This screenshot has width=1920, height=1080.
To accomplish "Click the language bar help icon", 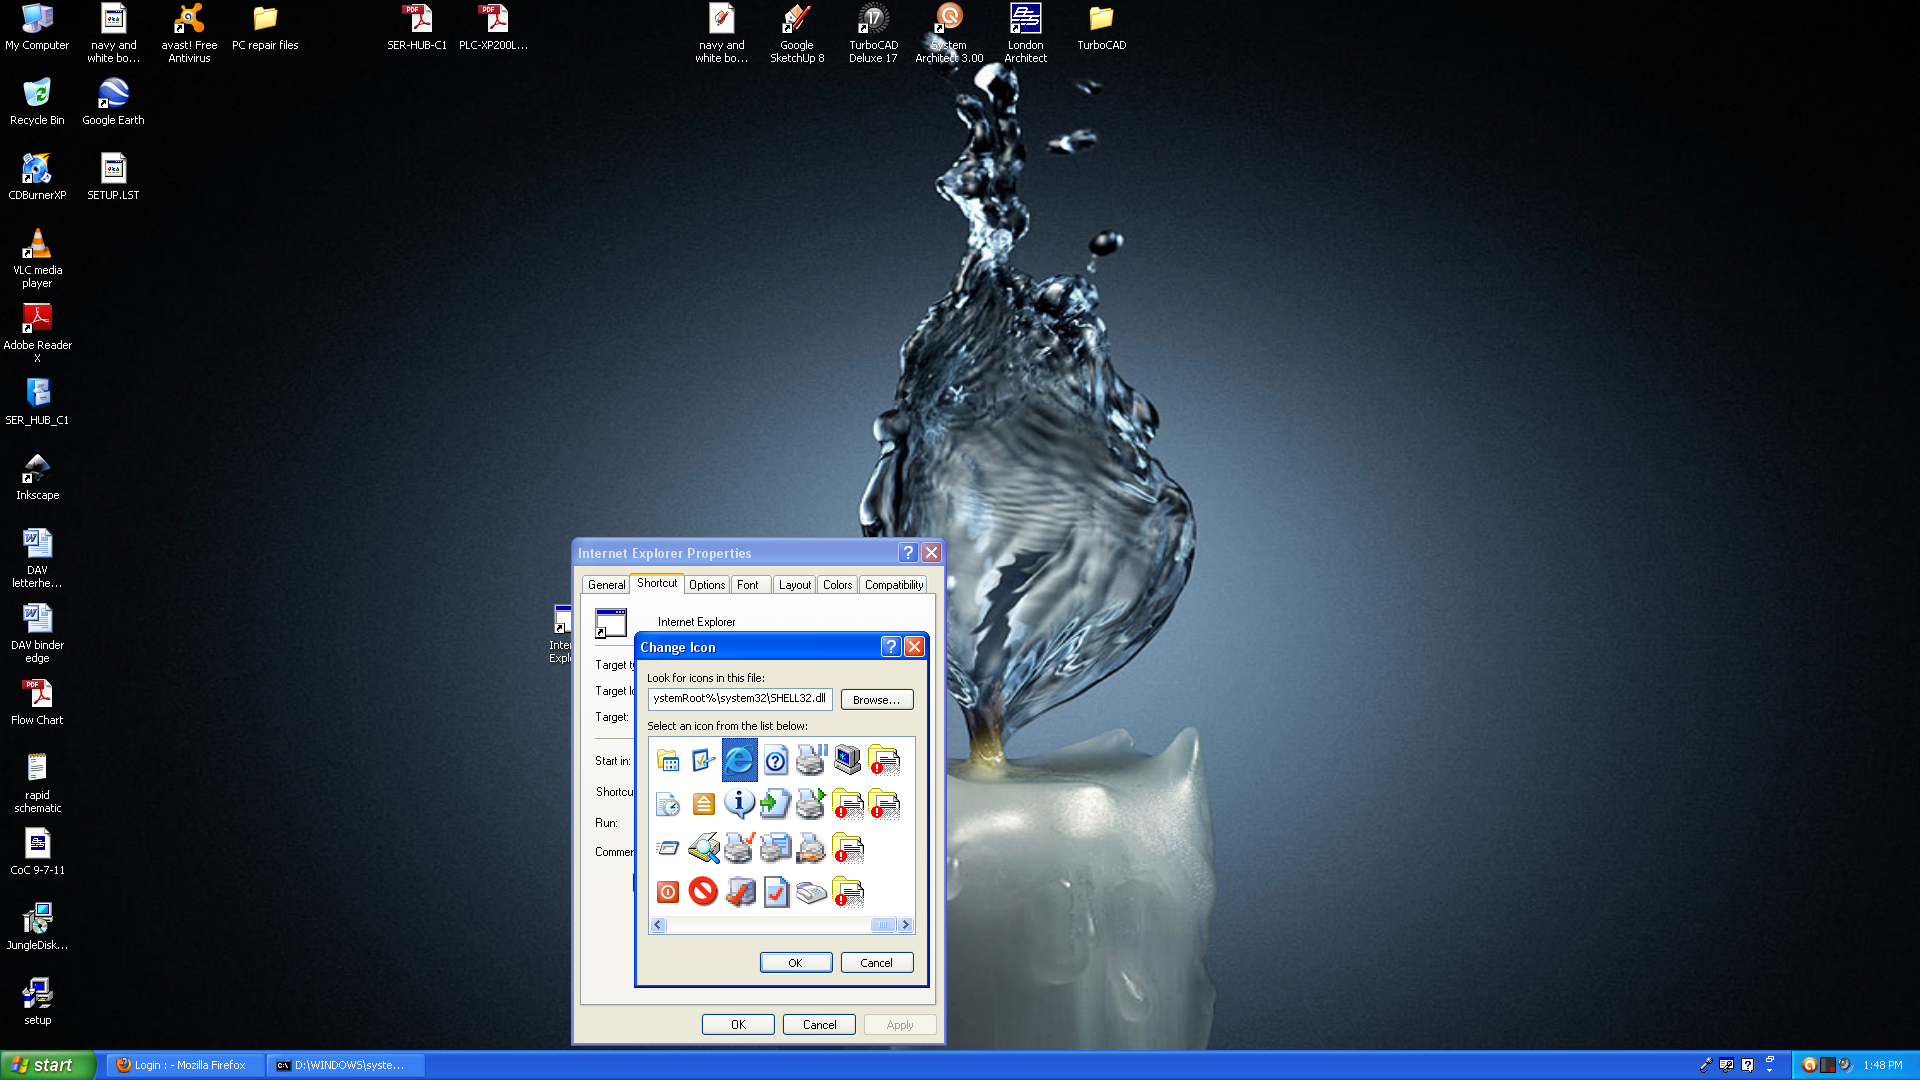I will tap(1747, 1065).
